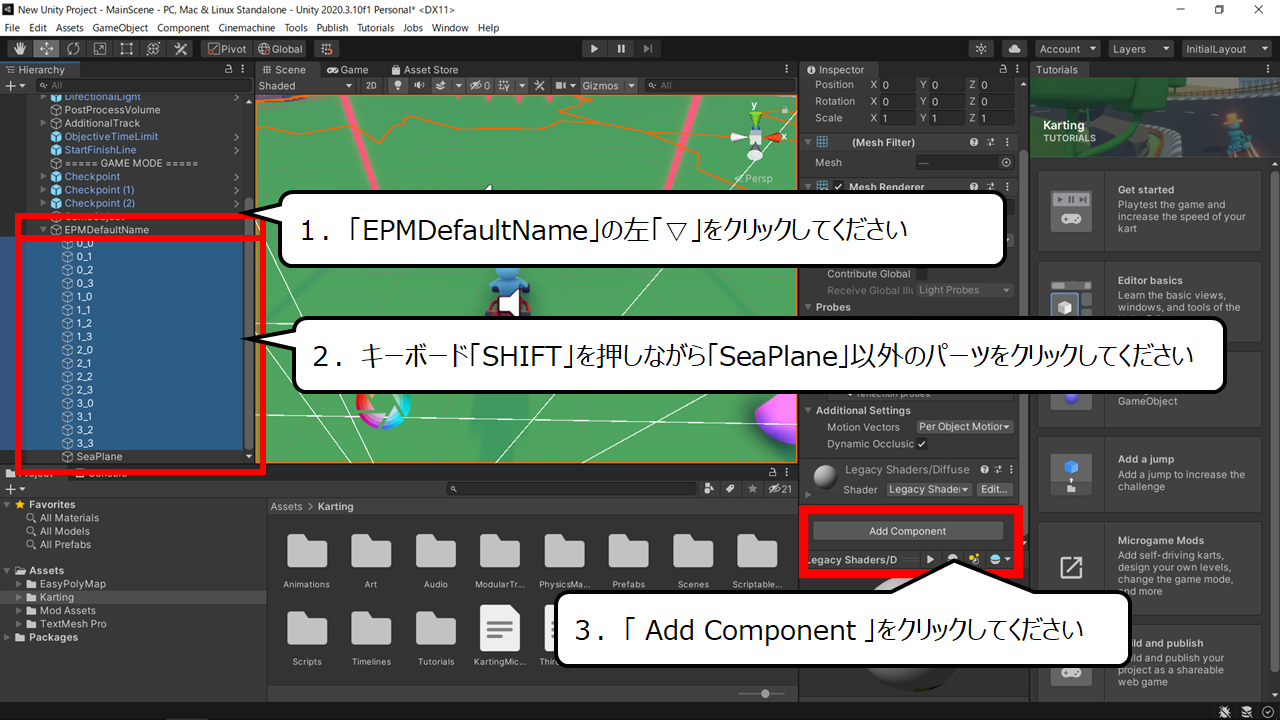The width and height of the screenshot is (1280, 720).
Task: Open Mesh Renderer help icon
Action: [974, 187]
